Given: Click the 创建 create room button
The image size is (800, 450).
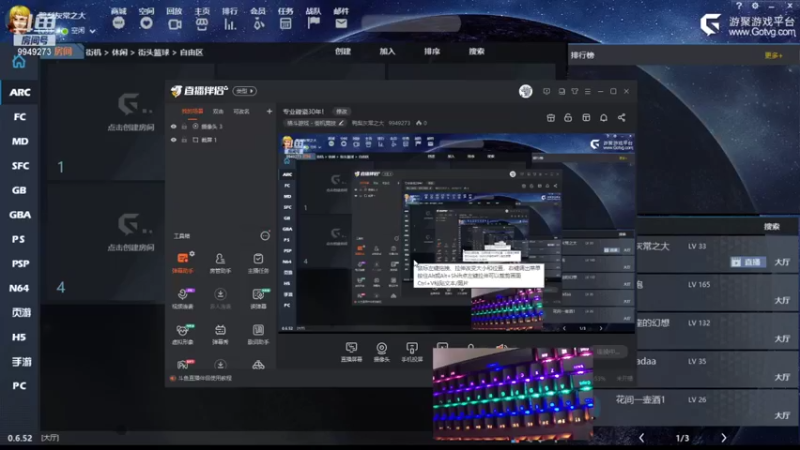Looking at the screenshot, I should tap(343, 52).
